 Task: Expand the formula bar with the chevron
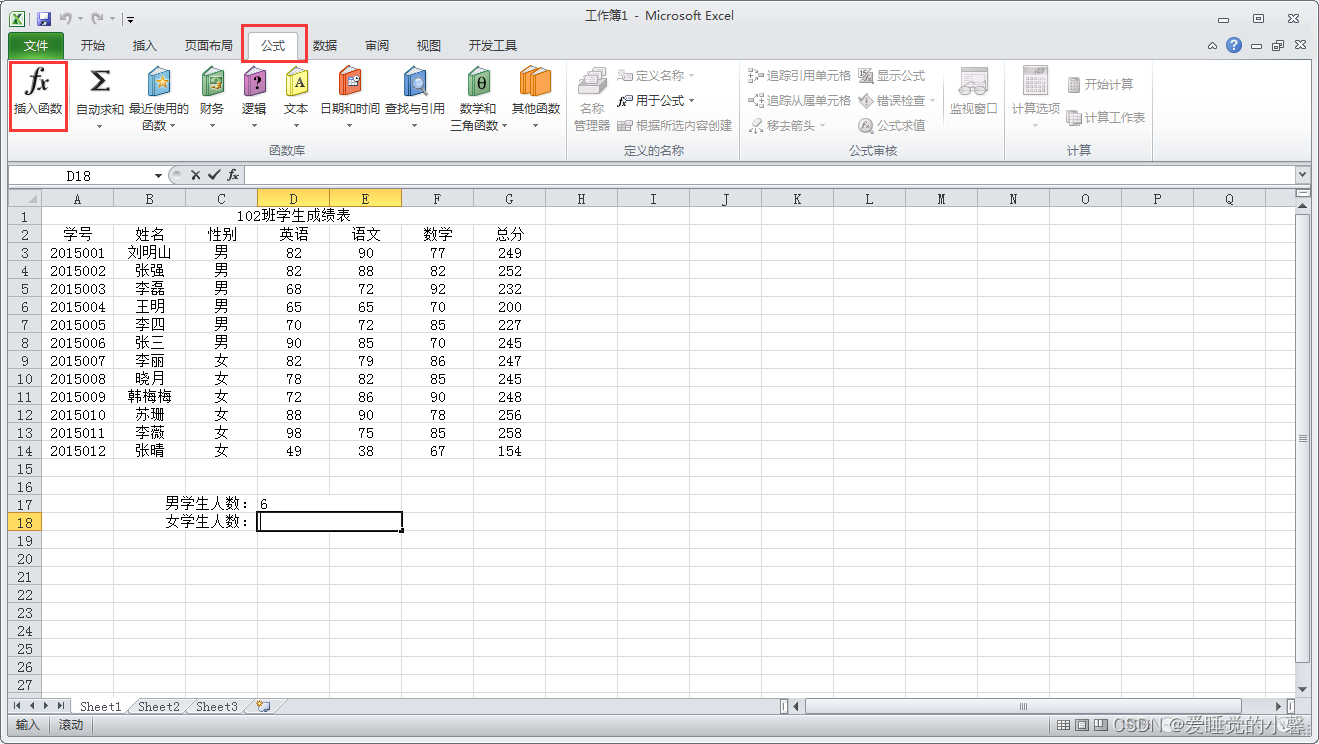click(x=1302, y=175)
